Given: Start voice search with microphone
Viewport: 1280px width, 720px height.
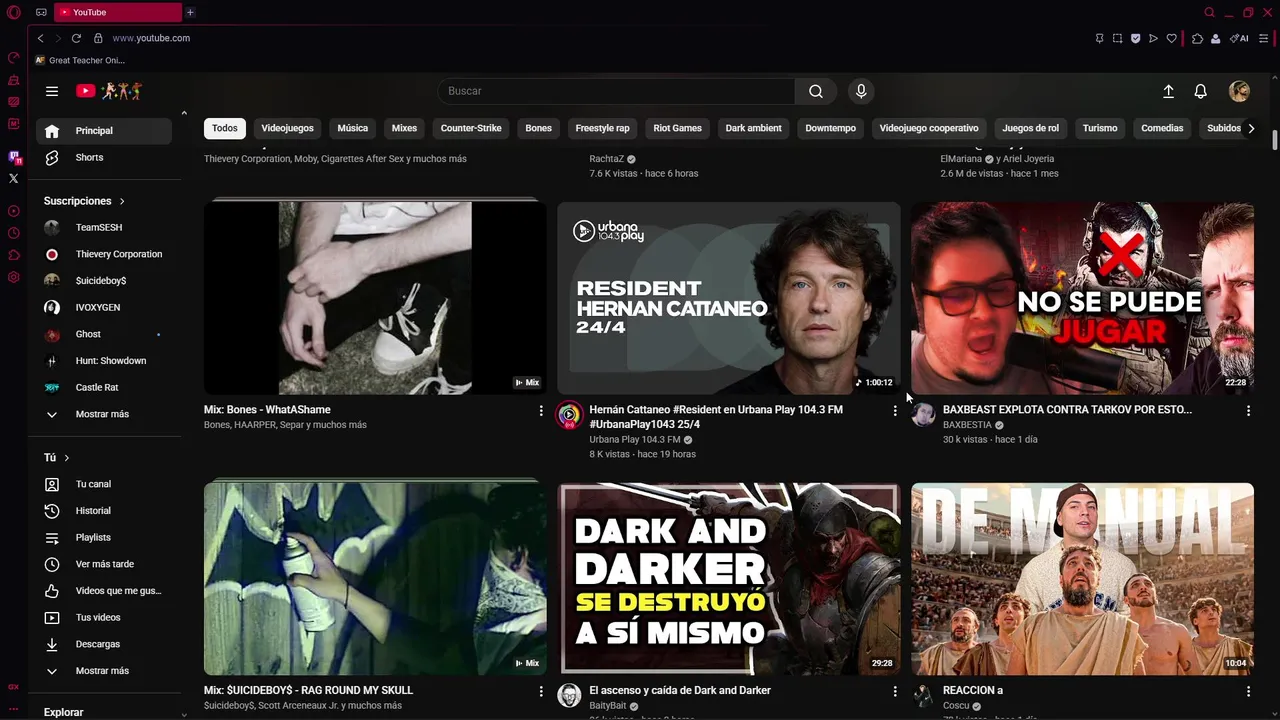Looking at the screenshot, I should pos(861,91).
